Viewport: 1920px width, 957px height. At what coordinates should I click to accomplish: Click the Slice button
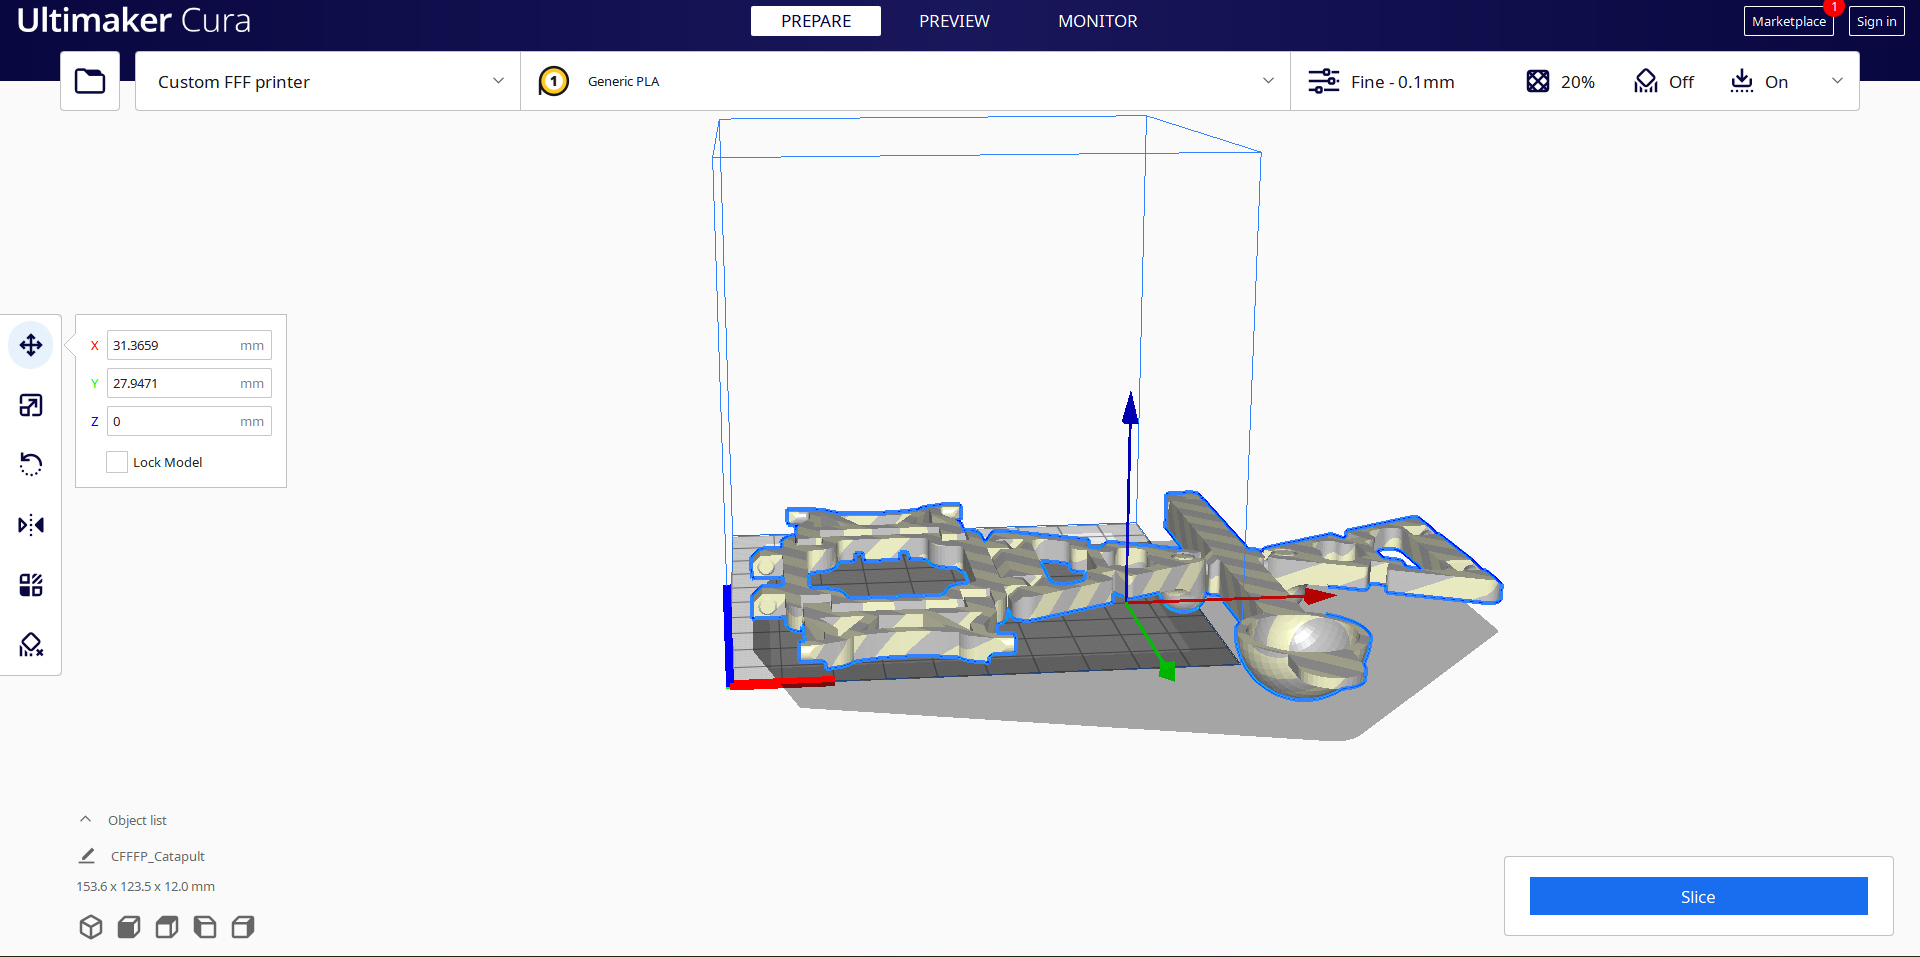tap(1698, 896)
